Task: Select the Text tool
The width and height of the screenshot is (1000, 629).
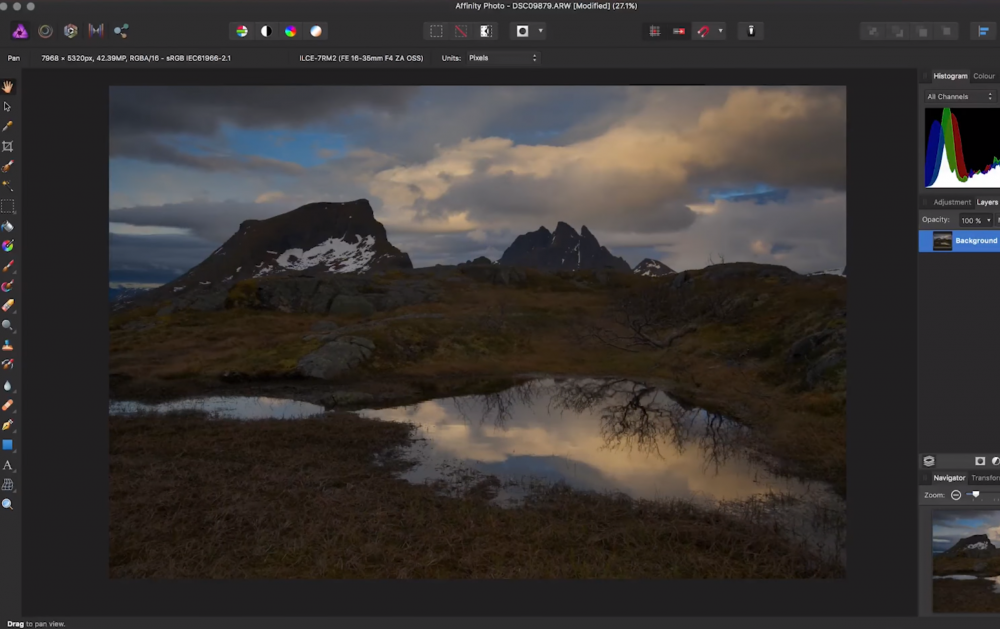Action: click(8, 466)
